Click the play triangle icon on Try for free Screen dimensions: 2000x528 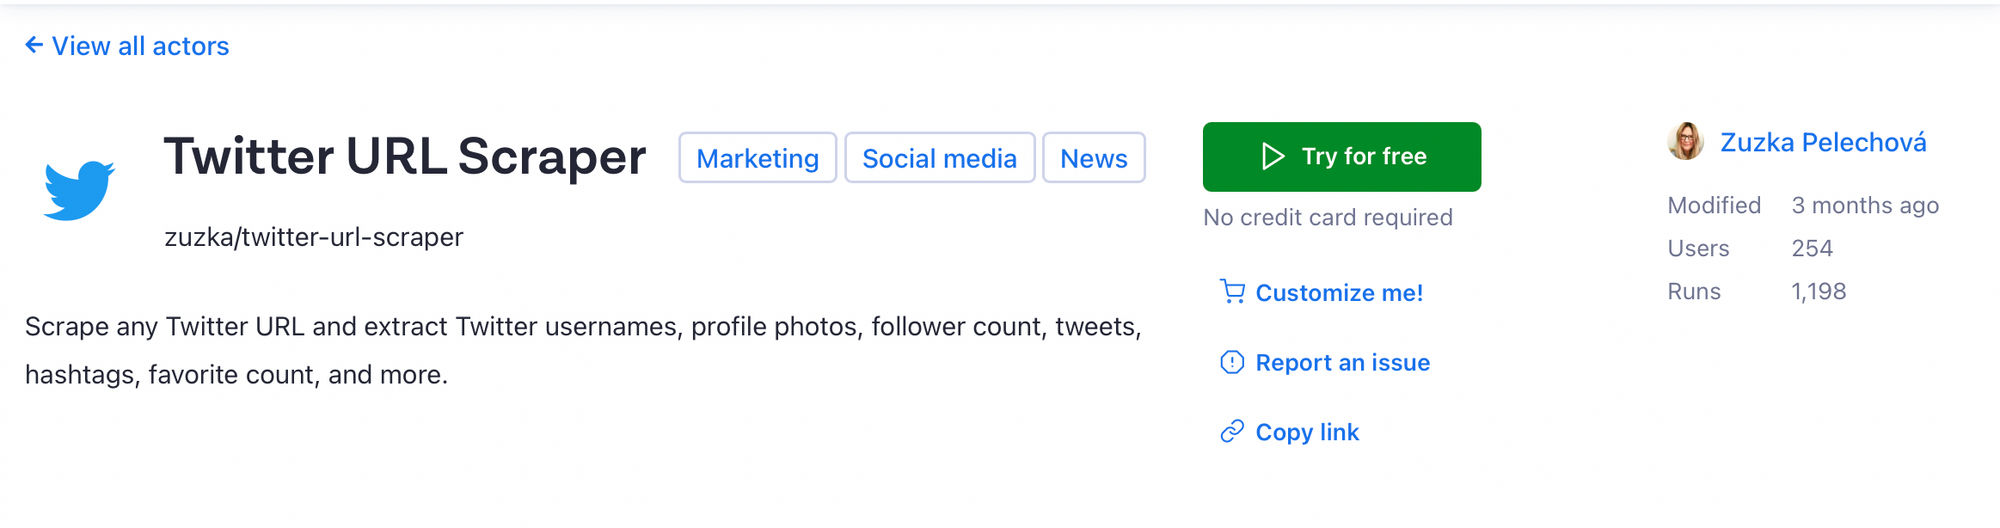coord(1272,156)
